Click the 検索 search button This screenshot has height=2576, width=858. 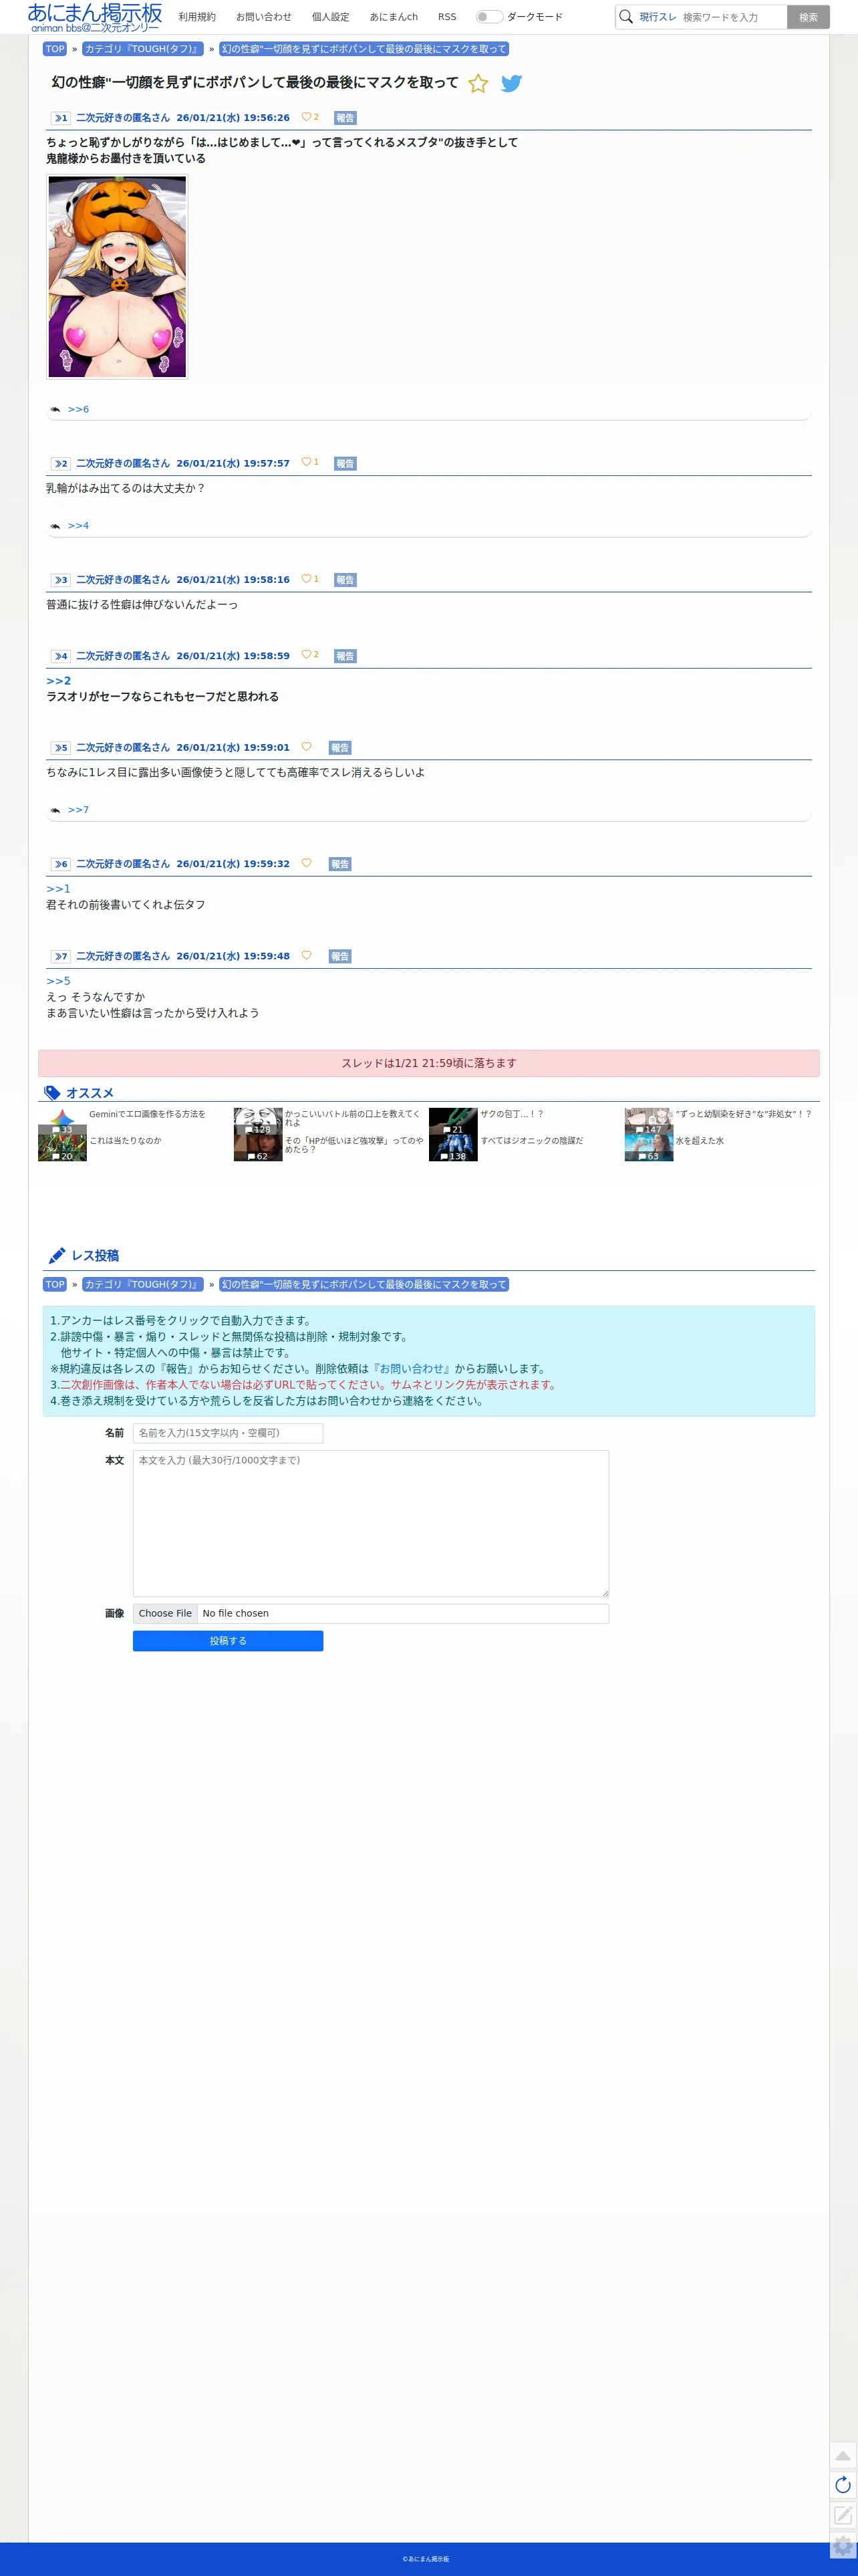(x=808, y=17)
